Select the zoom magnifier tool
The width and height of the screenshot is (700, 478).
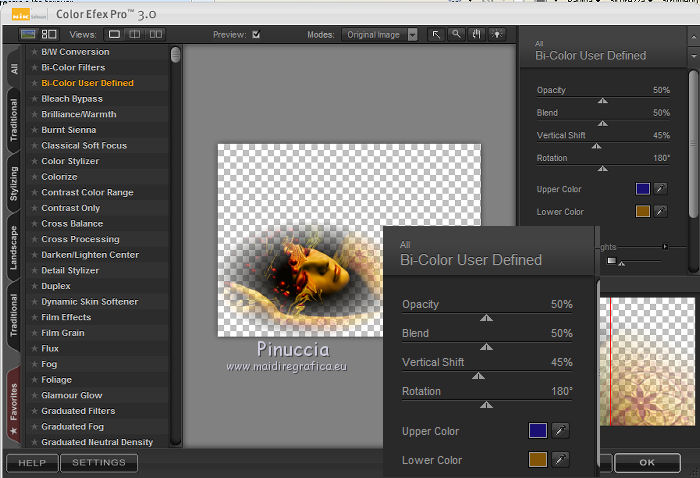click(x=456, y=34)
